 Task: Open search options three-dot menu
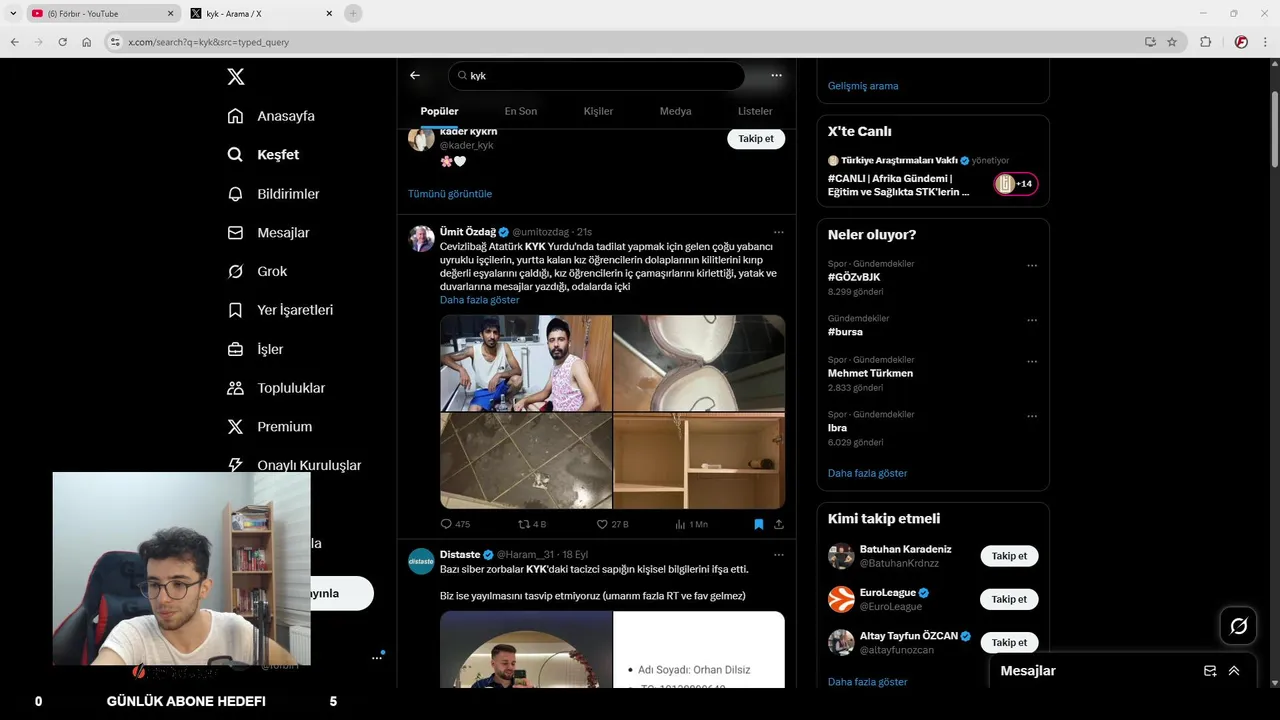point(776,75)
